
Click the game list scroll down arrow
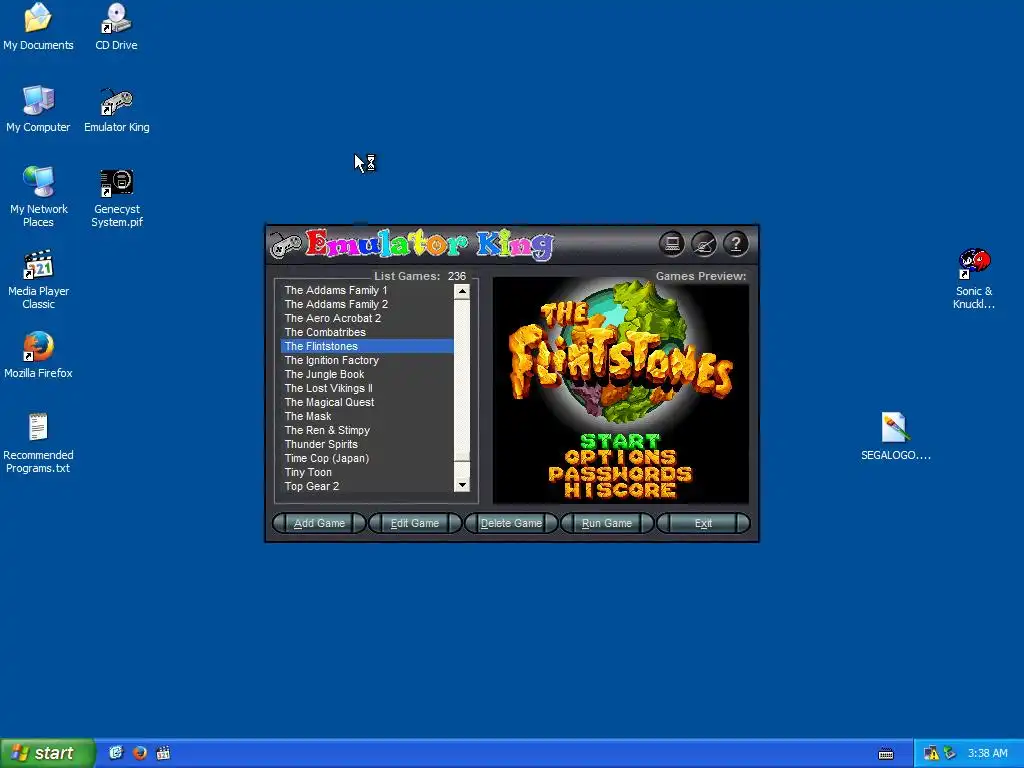[x=462, y=484]
